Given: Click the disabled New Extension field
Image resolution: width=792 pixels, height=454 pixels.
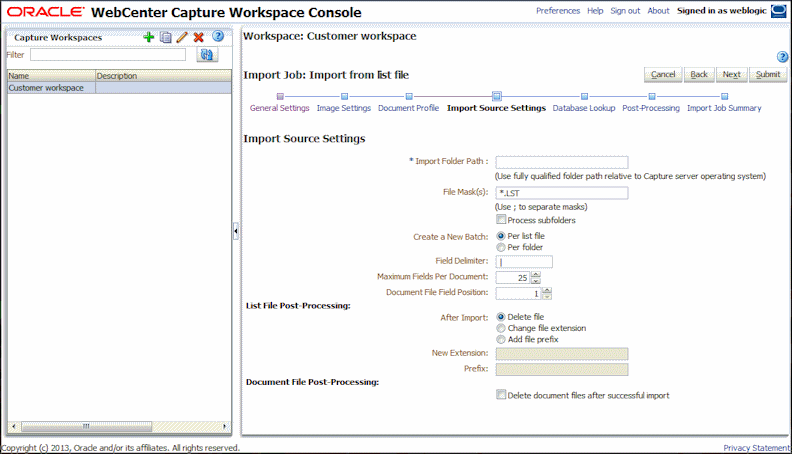Looking at the screenshot, I should pos(562,354).
